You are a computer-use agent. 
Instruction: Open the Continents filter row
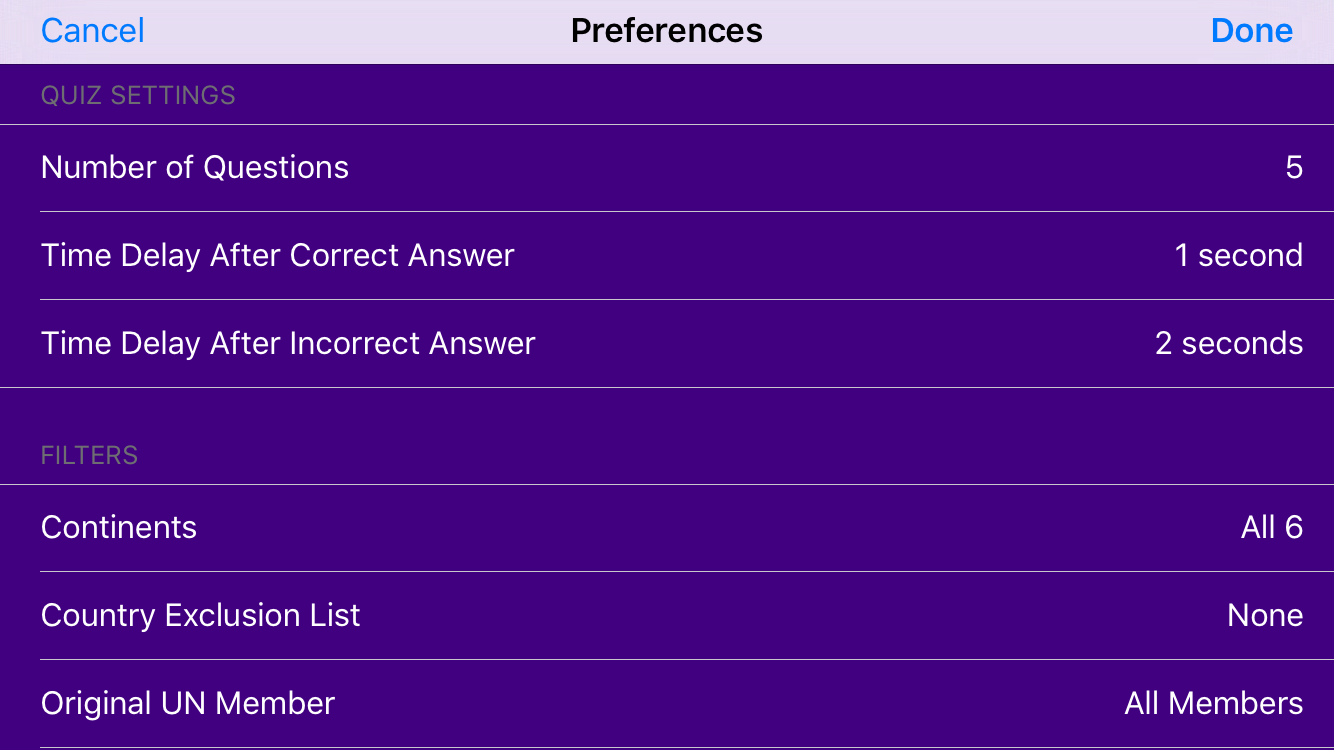[667, 528]
